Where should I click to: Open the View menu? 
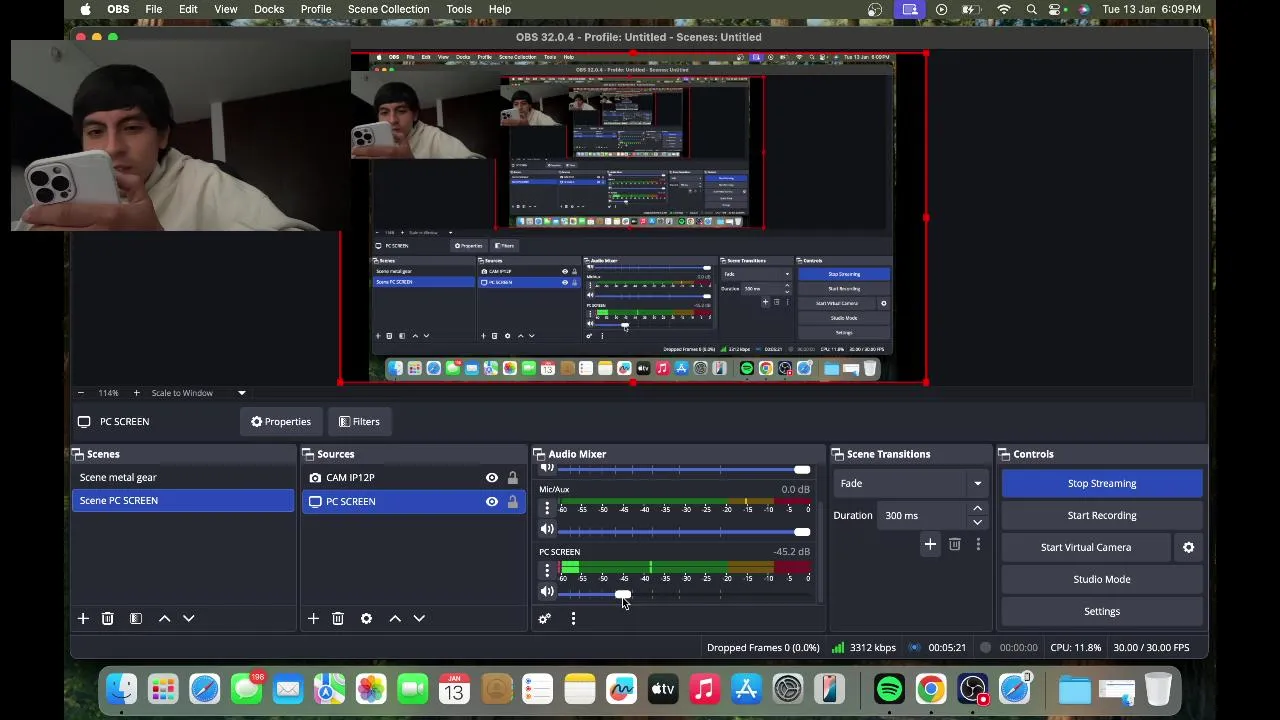226,9
